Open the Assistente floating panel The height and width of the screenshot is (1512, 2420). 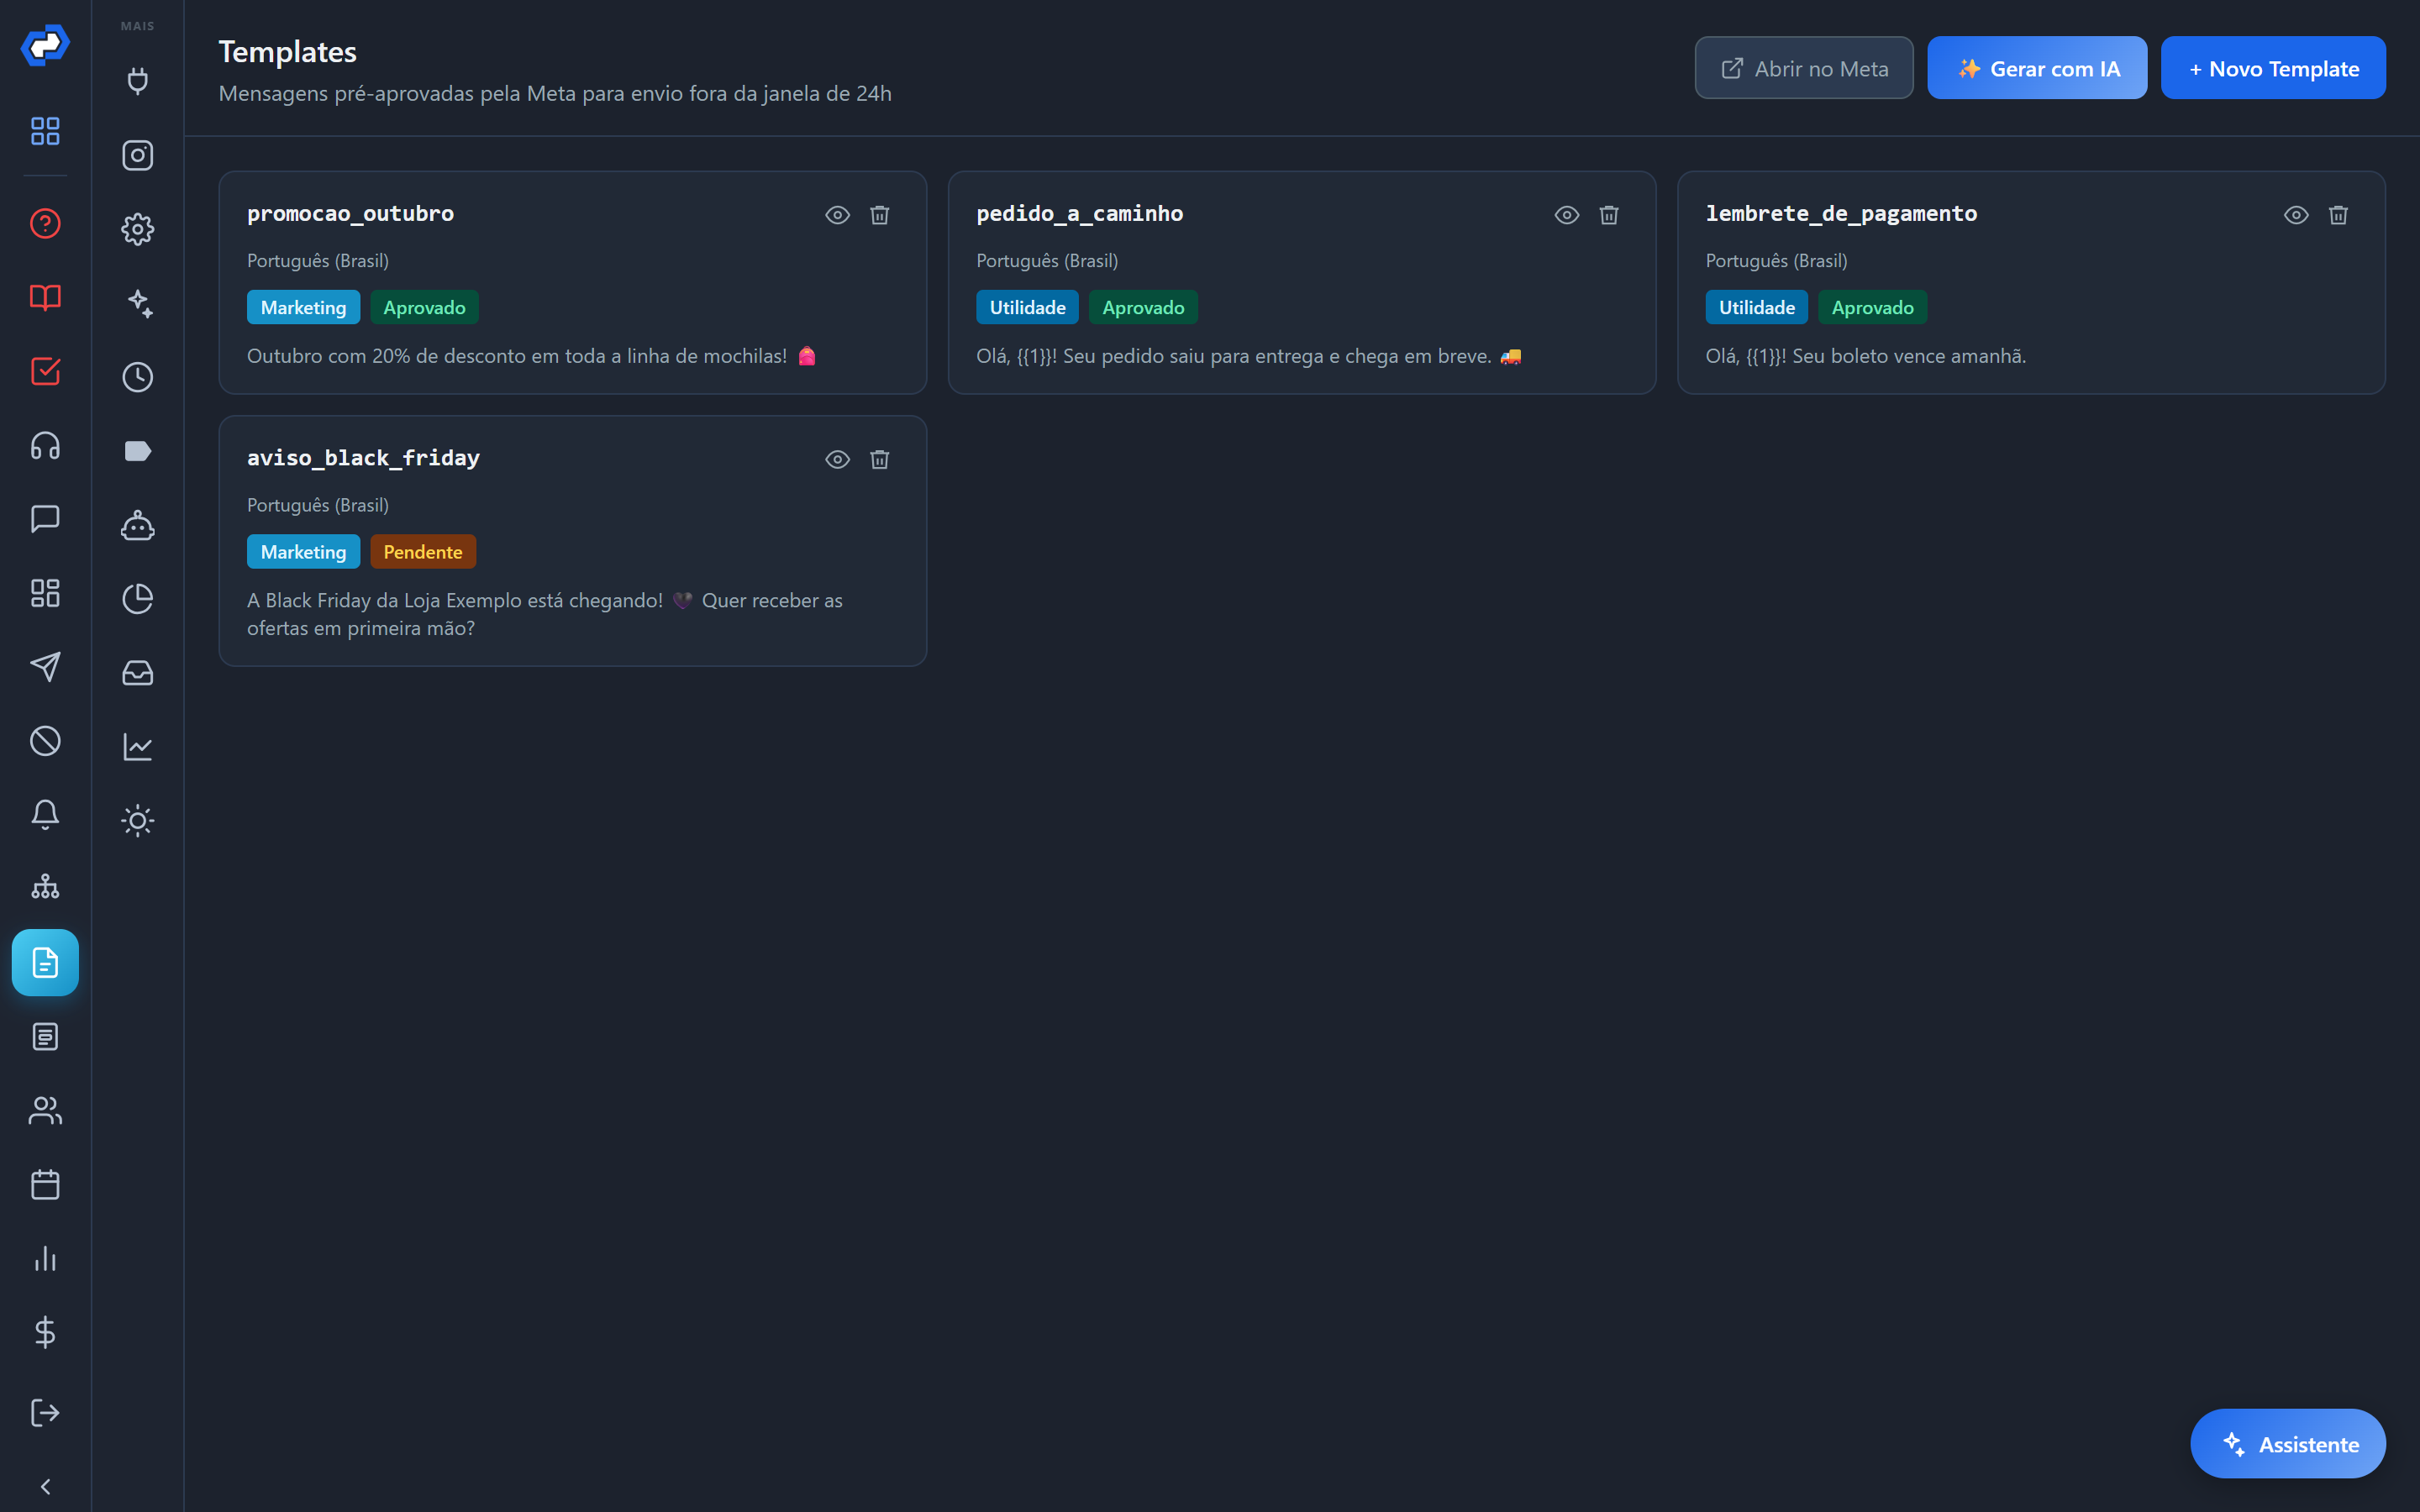pos(2287,1443)
